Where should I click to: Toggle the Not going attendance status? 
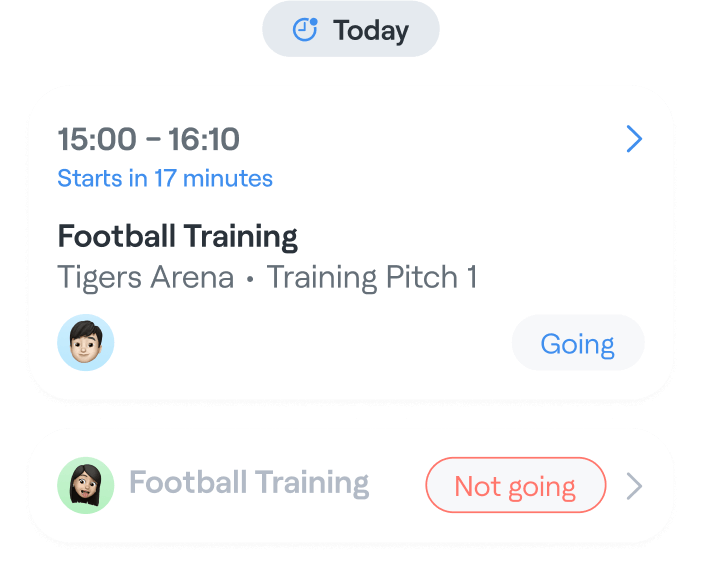pos(515,487)
